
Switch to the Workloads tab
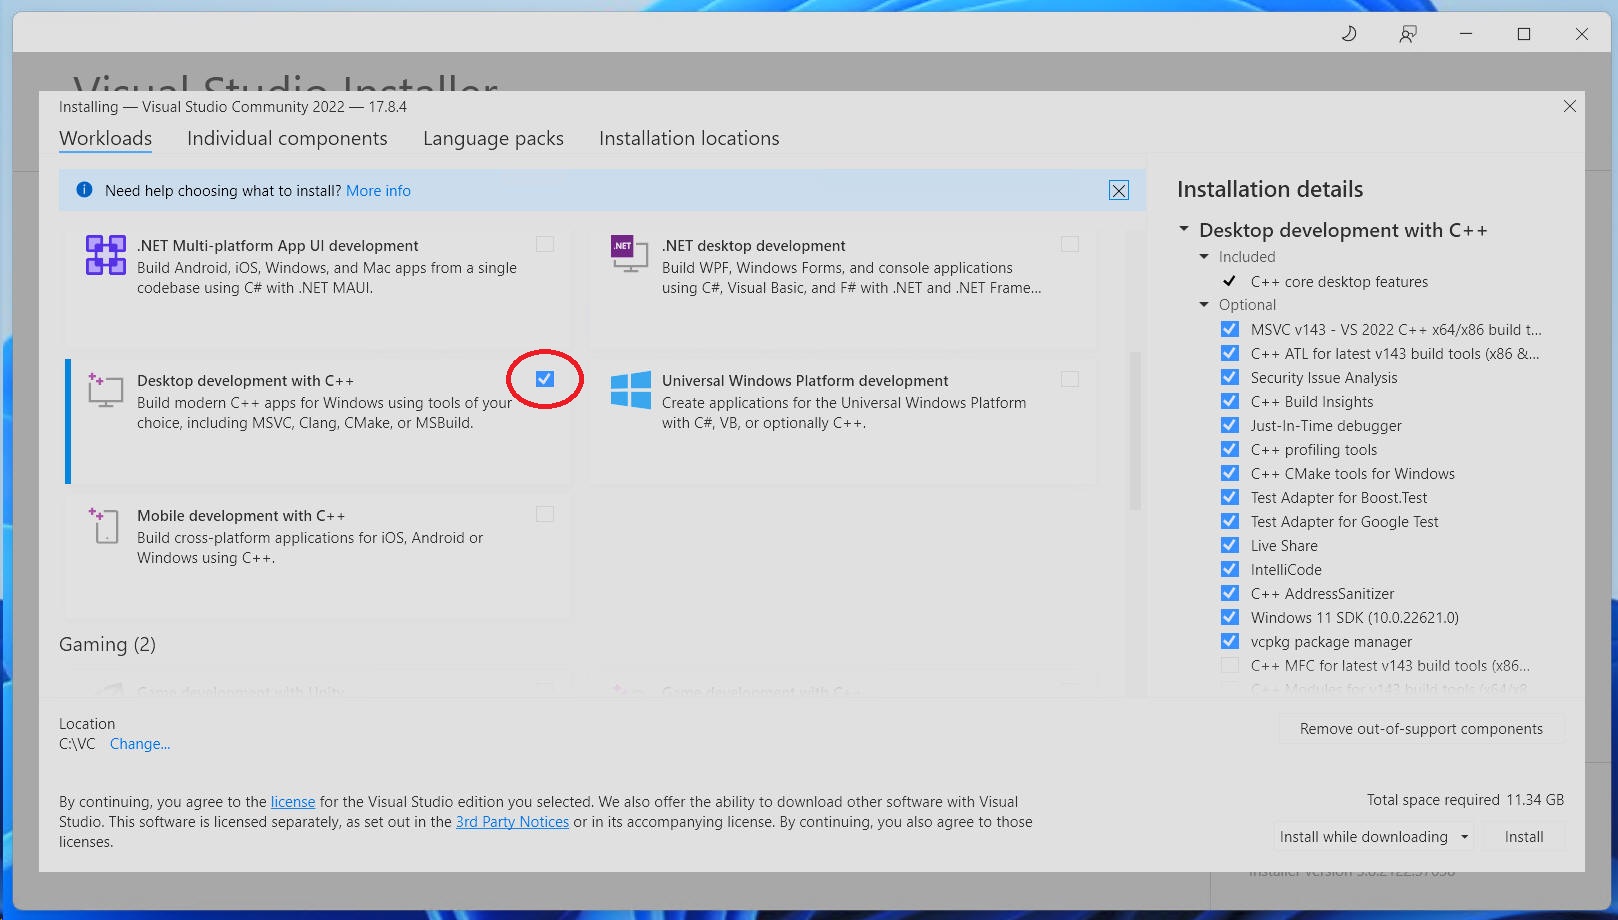[x=105, y=138]
